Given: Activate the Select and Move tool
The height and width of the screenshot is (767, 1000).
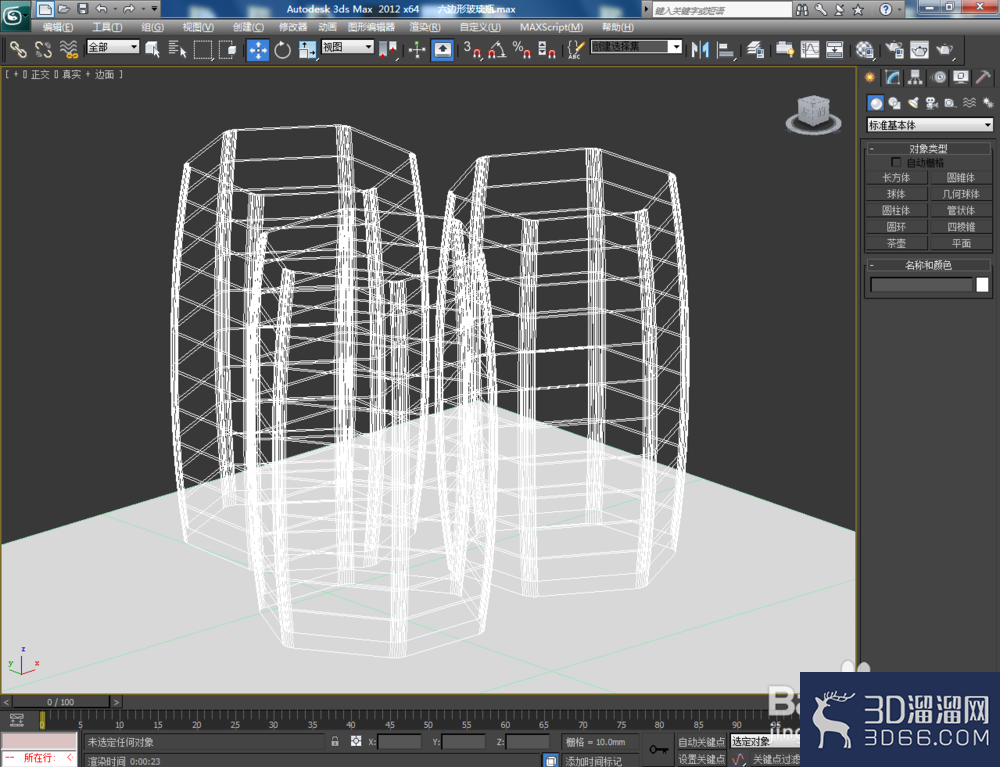Looking at the screenshot, I should (x=258, y=50).
